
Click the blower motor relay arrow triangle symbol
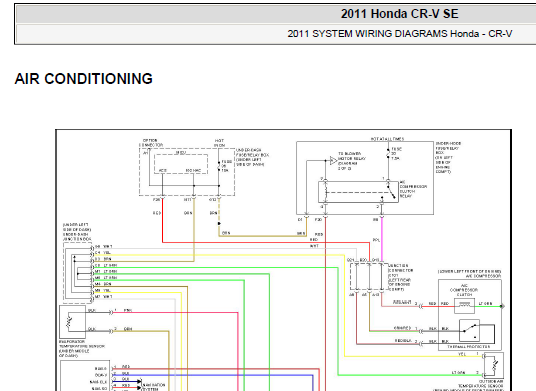(x=333, y=160)
